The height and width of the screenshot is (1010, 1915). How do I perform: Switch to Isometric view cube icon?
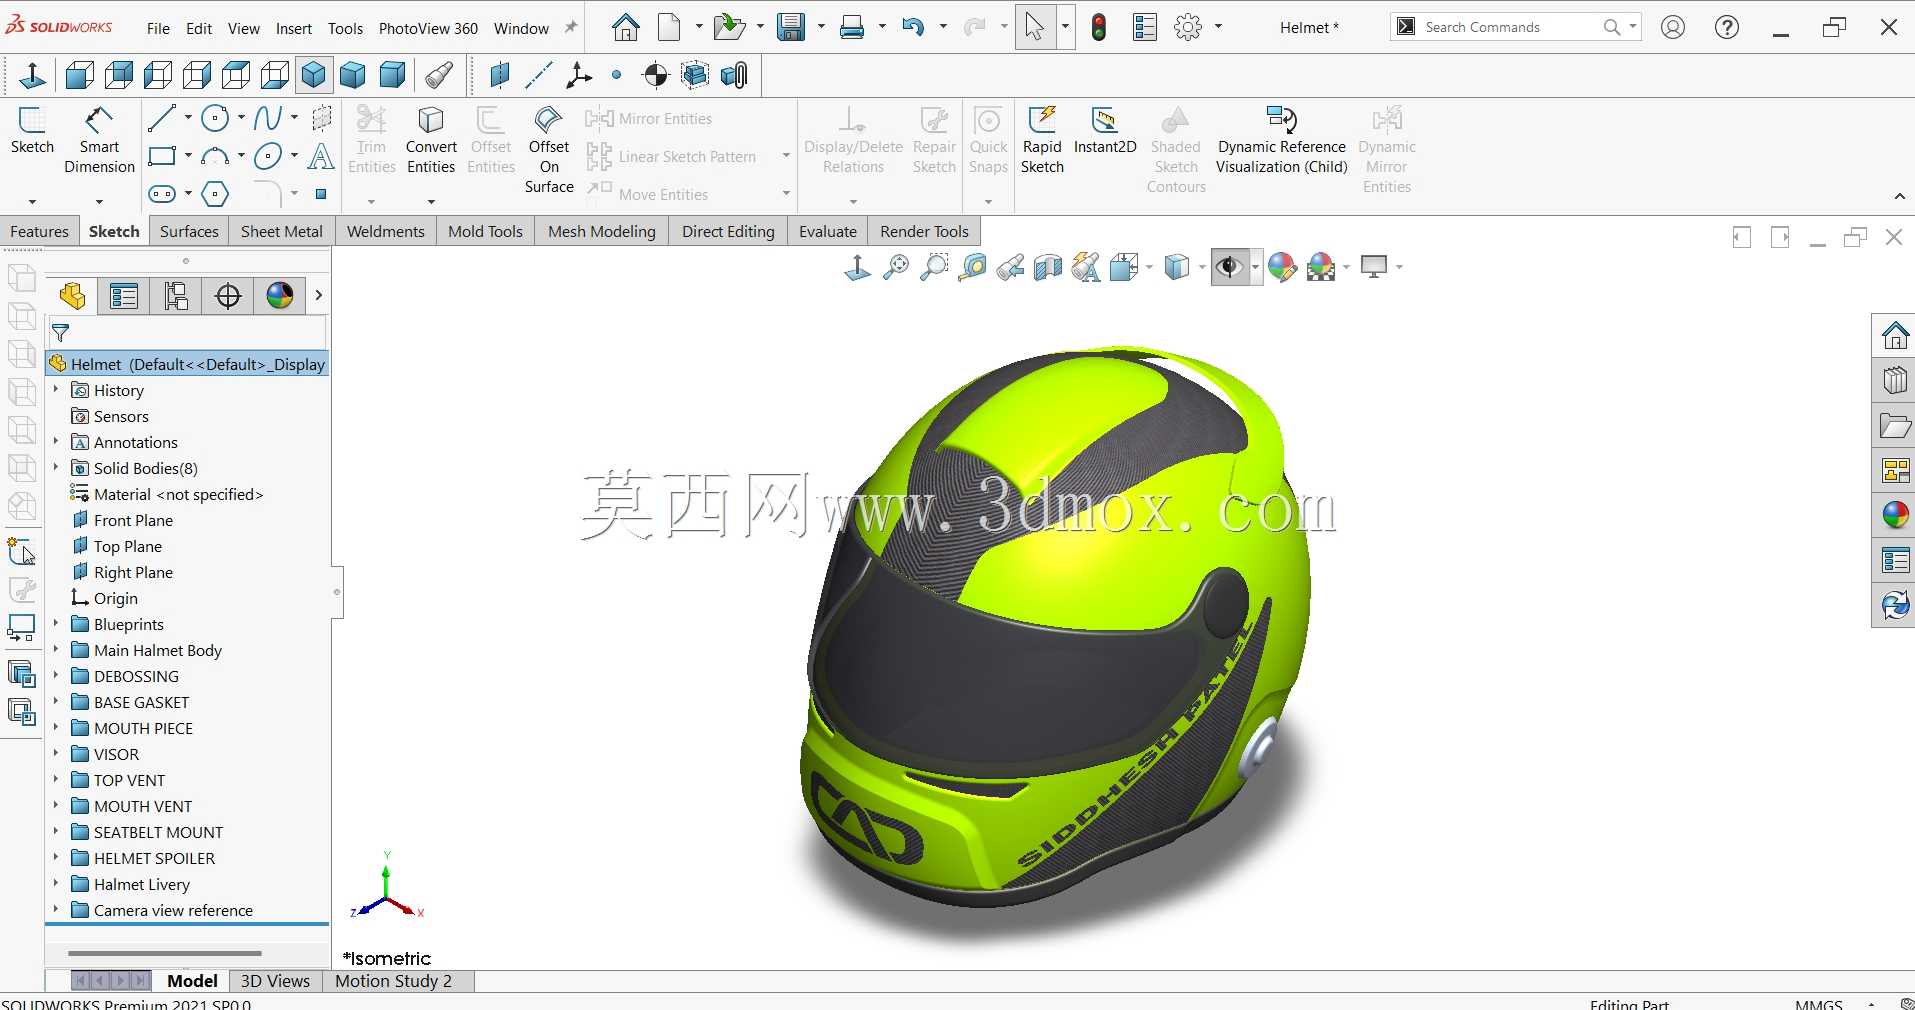pos(314,75)
